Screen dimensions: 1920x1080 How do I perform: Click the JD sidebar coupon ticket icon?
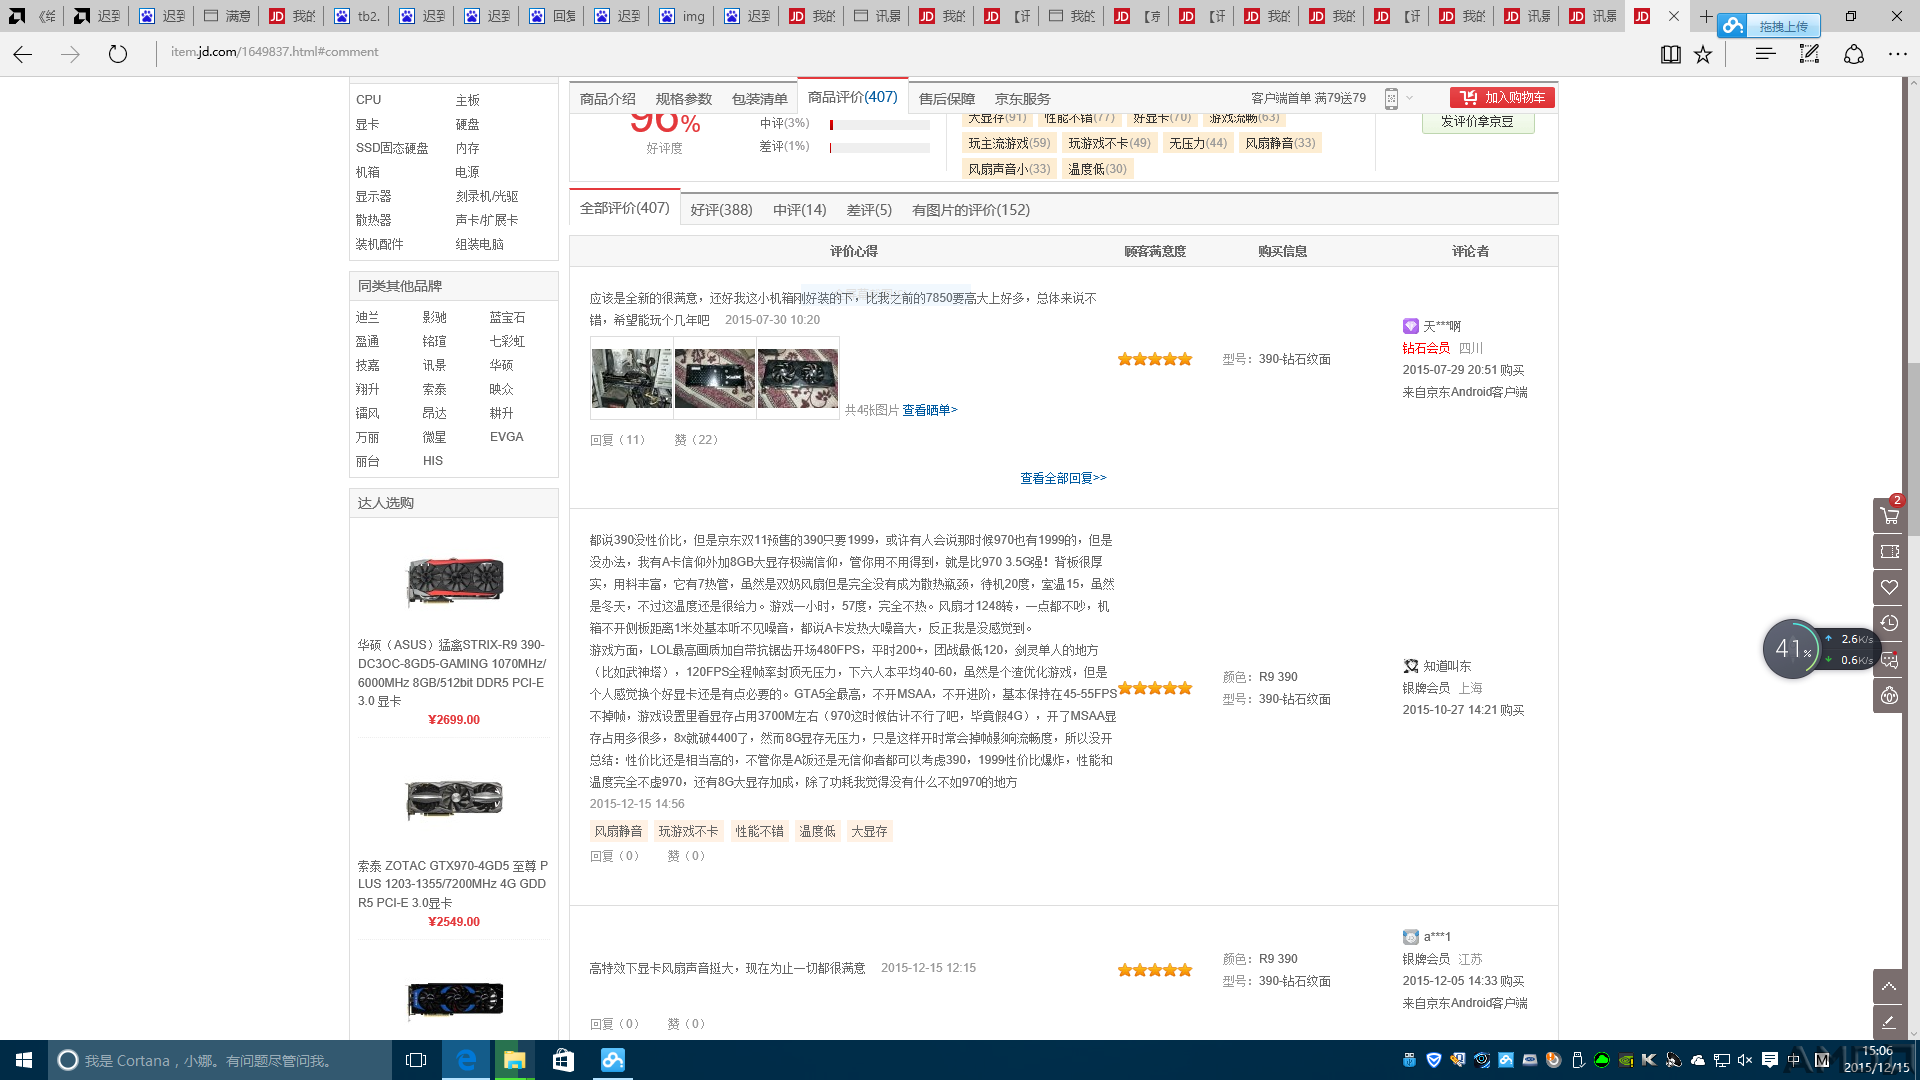1889,552
